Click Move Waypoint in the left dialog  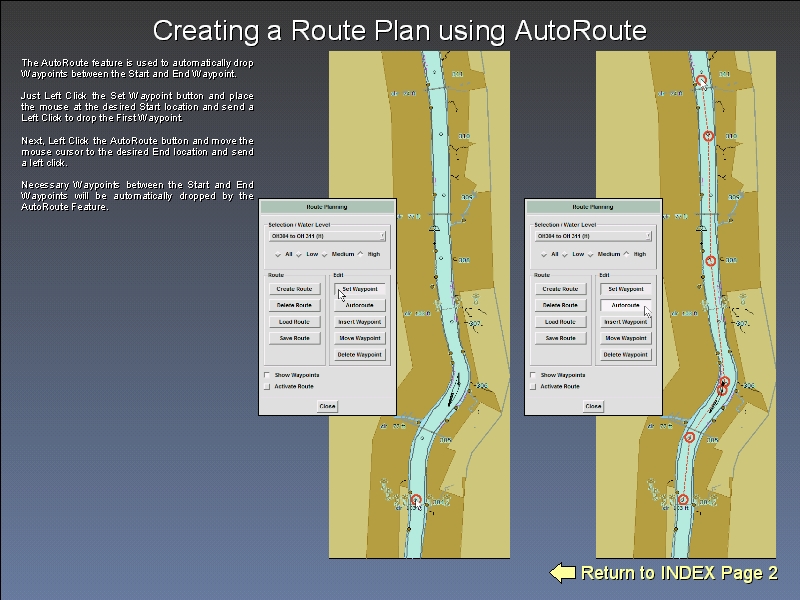[x=360, y=338]
